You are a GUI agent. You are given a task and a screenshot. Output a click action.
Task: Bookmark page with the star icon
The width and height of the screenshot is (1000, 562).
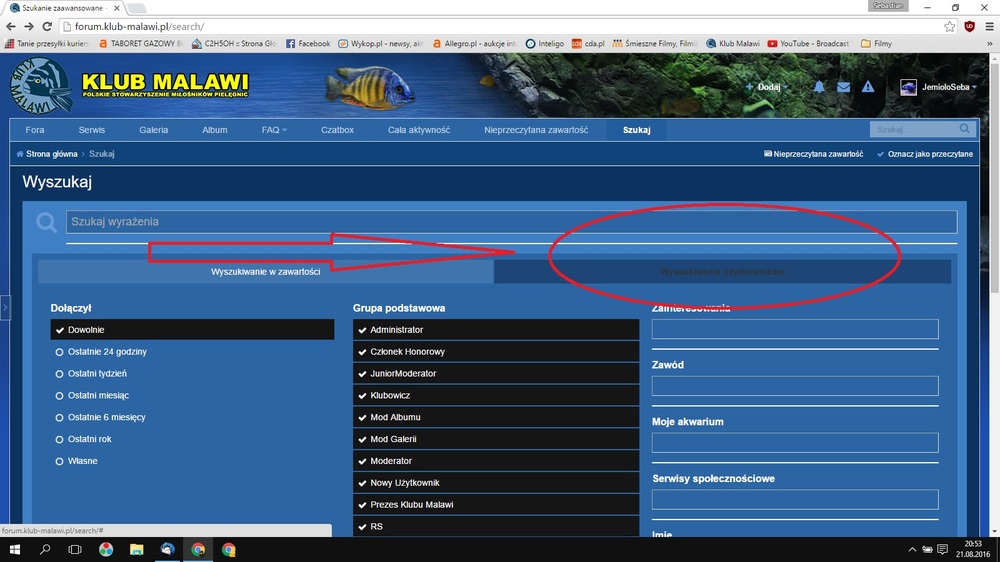coord(950,26)
